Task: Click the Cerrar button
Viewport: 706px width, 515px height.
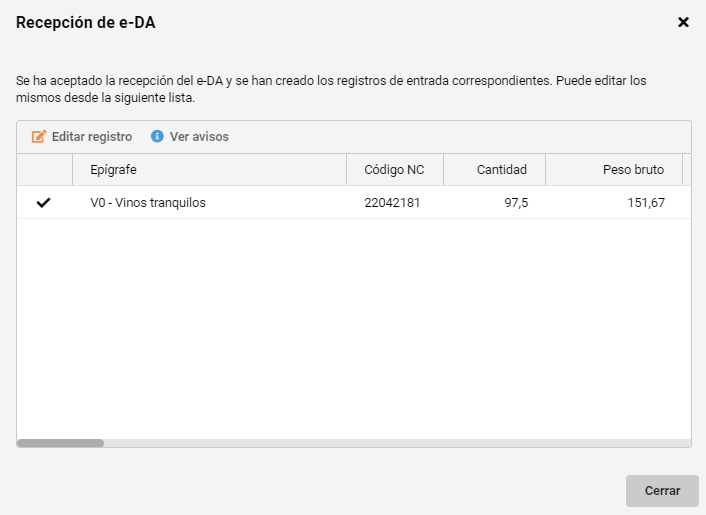Action: (662, 491)
